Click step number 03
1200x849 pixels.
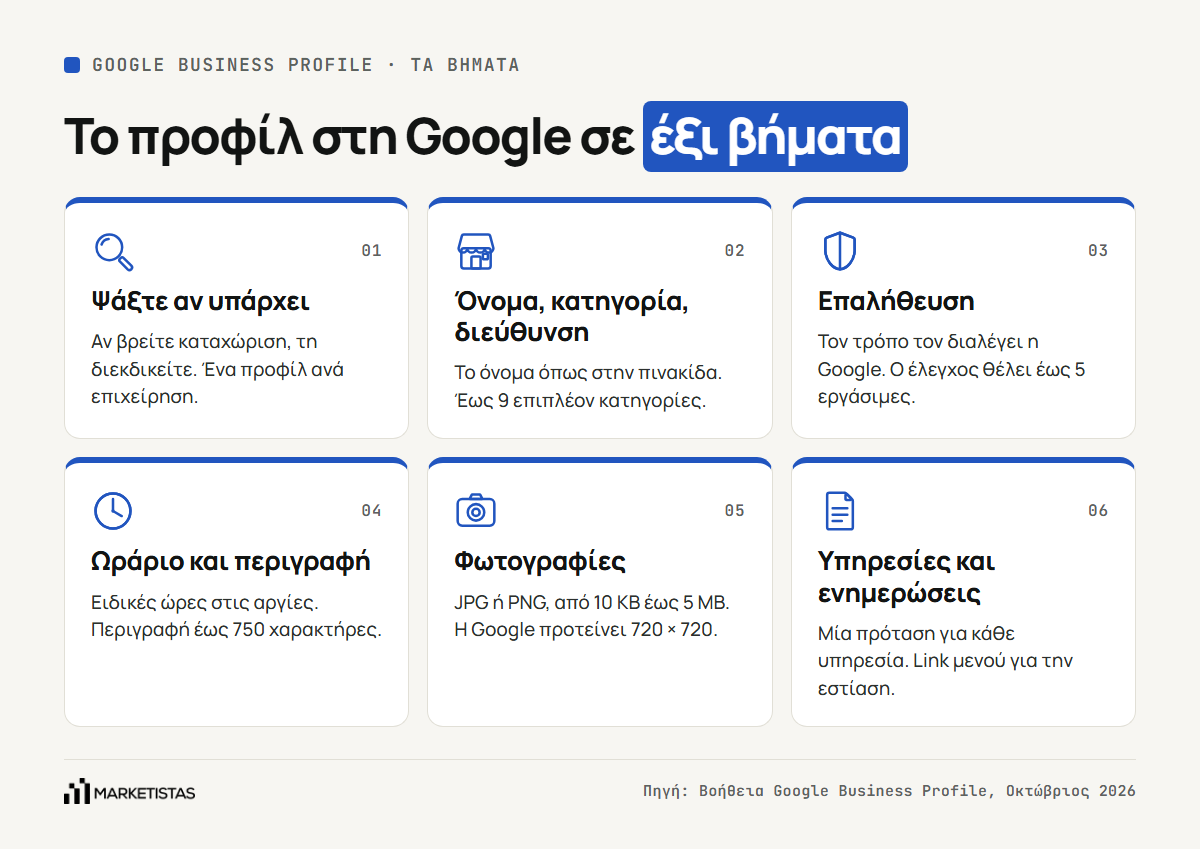1098,251
